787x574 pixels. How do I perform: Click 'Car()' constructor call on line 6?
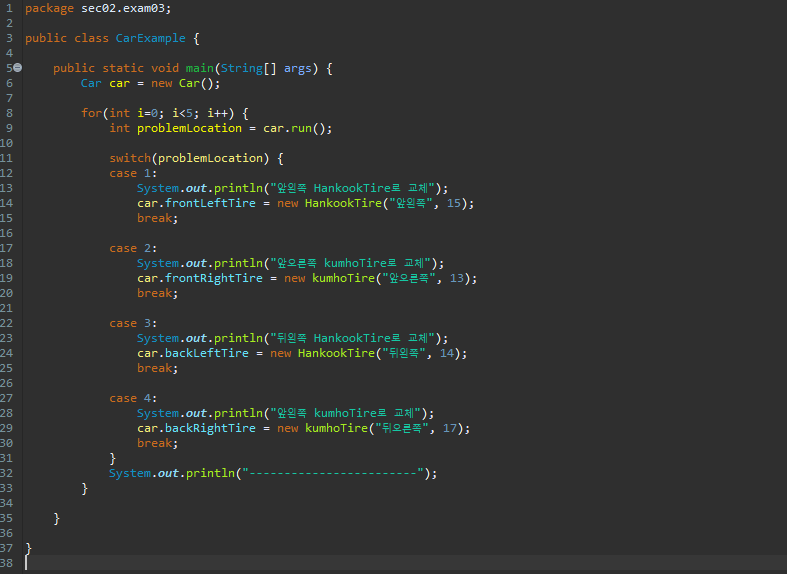196,83
